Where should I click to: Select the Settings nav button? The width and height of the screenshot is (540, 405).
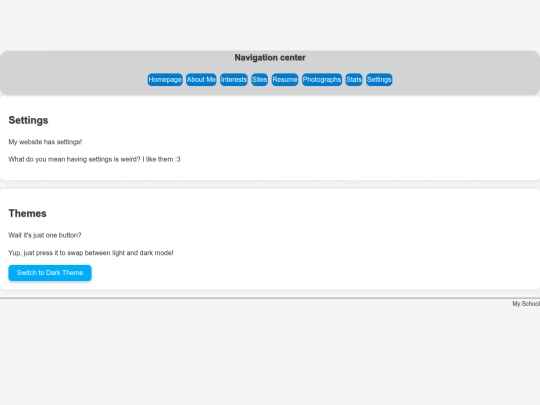click(x=379, y=80)
